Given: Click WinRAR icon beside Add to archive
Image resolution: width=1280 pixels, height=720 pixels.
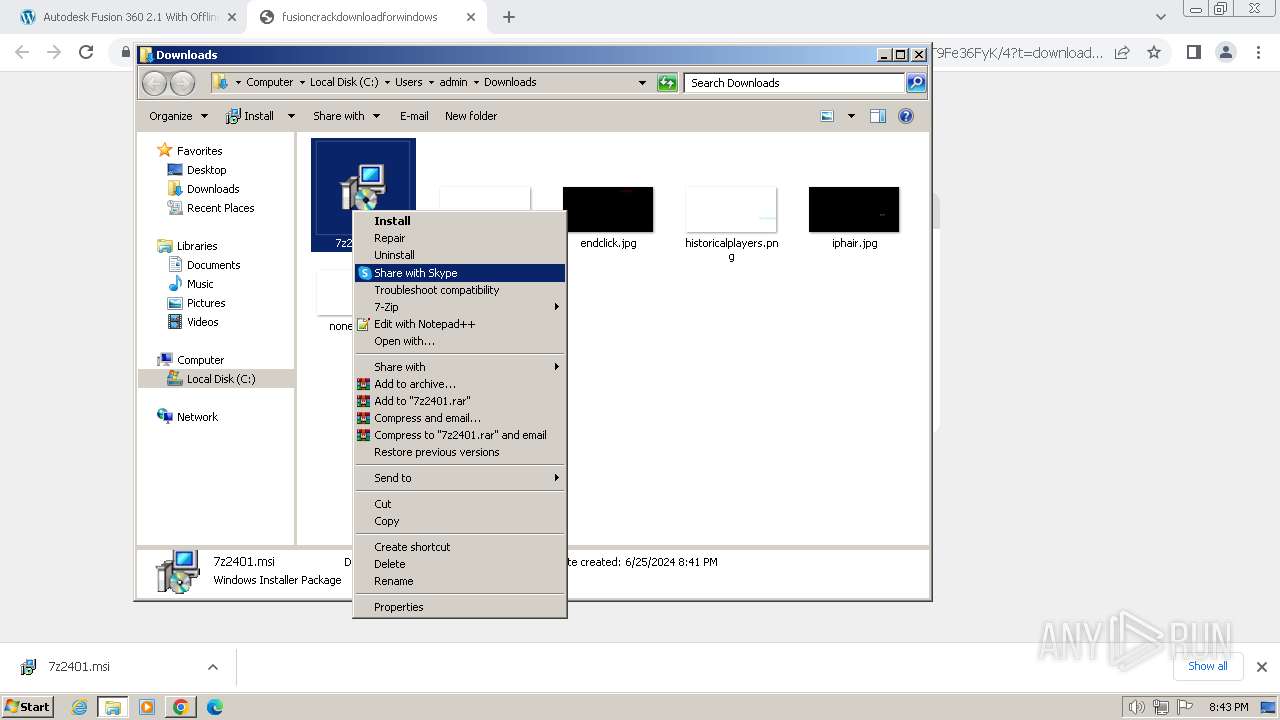Looking at the screenshot, I should [x=364, y=384].
